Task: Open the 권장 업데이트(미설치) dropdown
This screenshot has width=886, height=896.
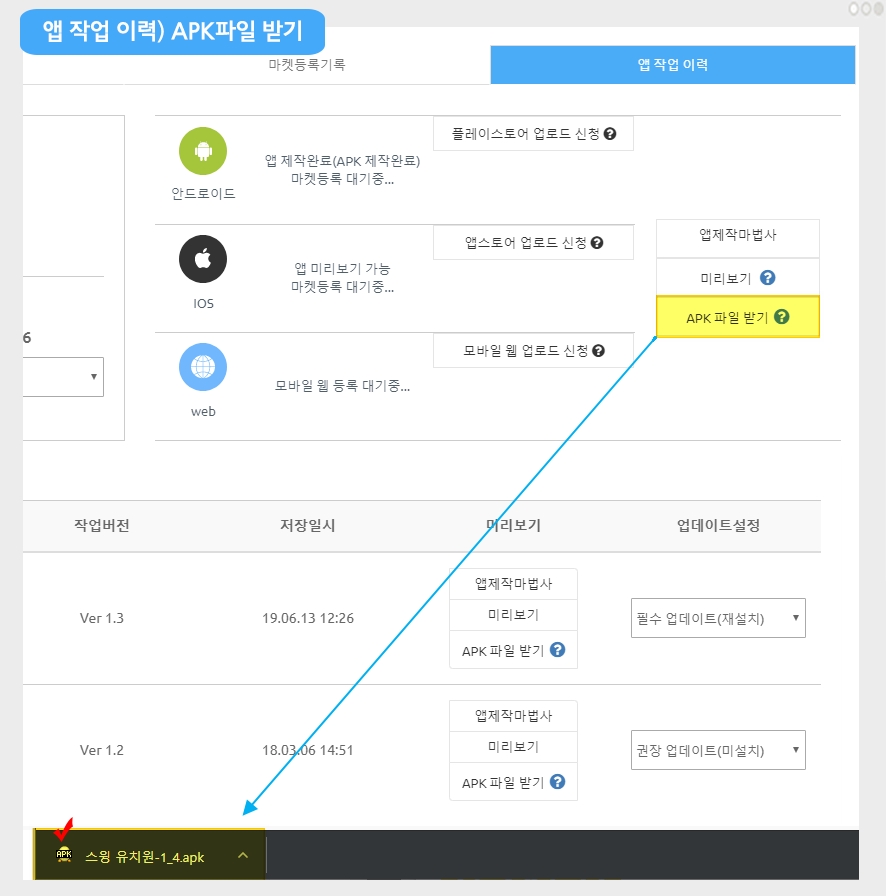Action: coord(718,750)
